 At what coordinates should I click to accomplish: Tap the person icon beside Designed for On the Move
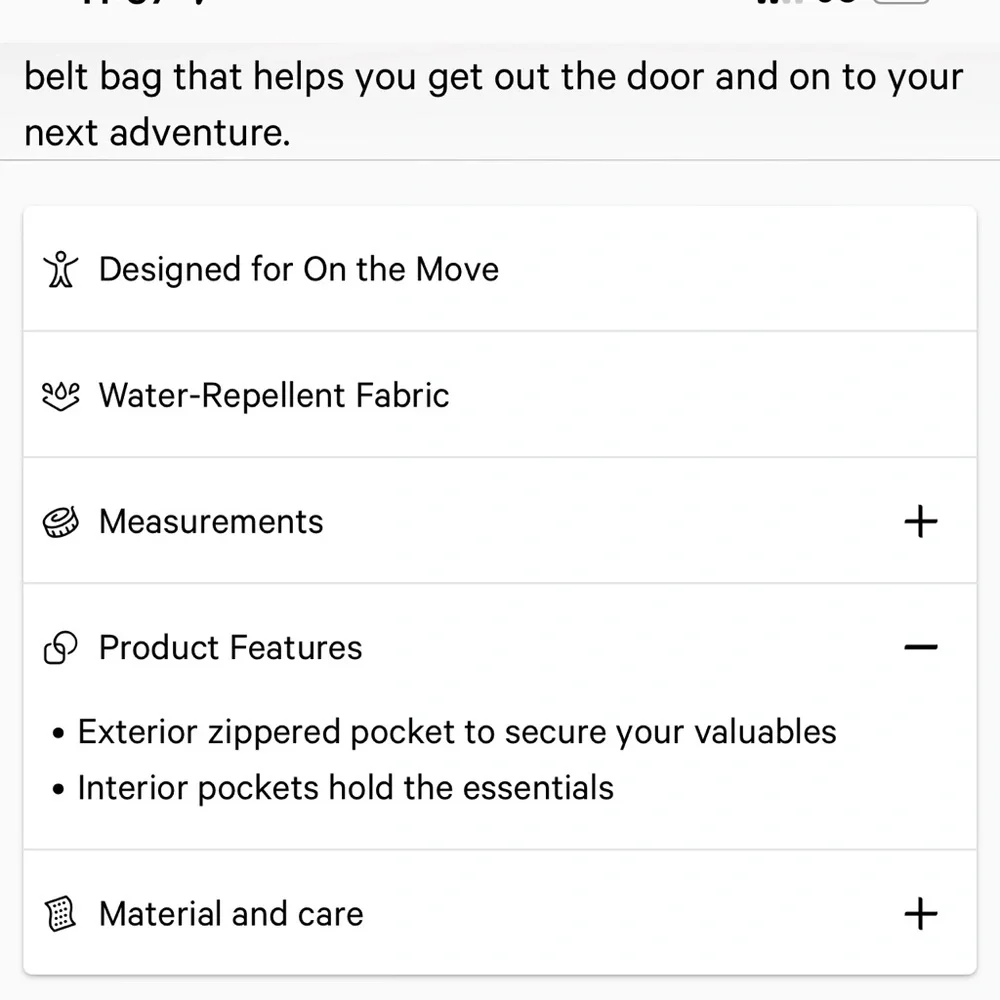point(61,269)
